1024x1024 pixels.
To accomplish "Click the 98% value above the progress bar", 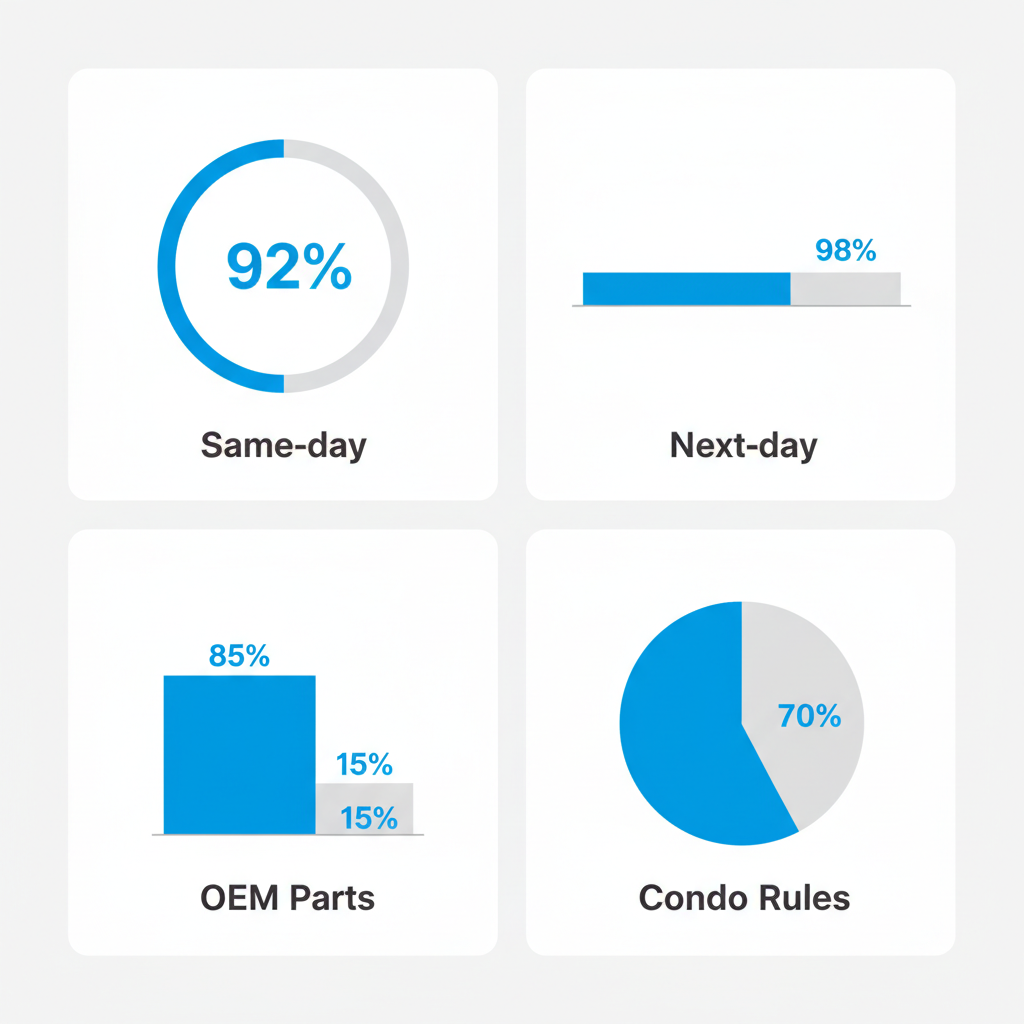I will click(x=845, y=250).
